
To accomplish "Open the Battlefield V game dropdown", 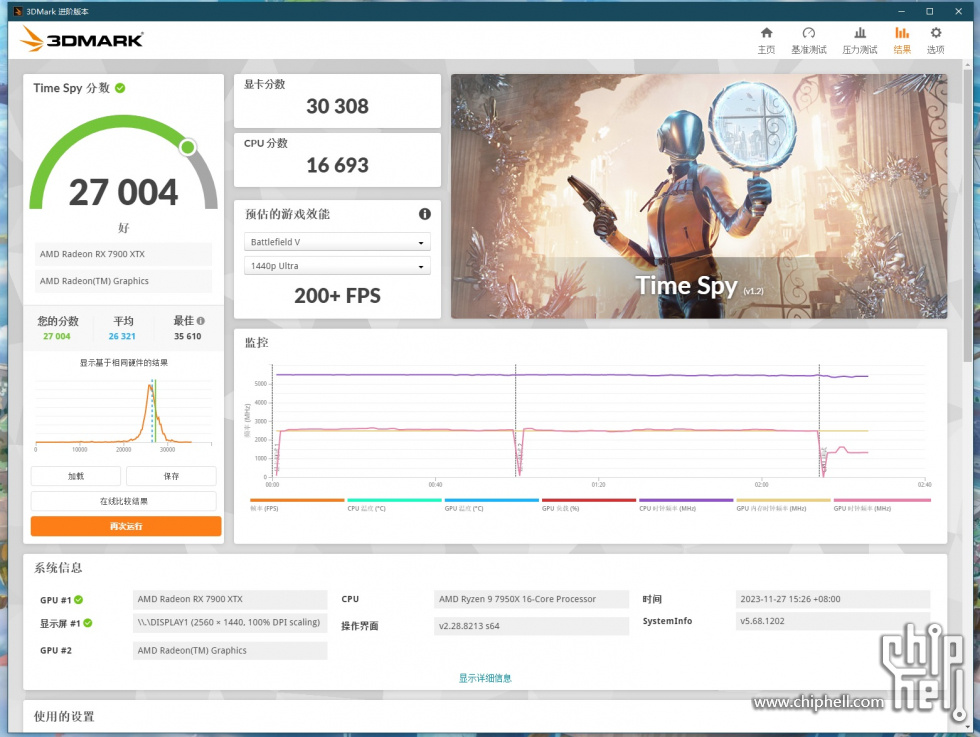I will point(337,242).
